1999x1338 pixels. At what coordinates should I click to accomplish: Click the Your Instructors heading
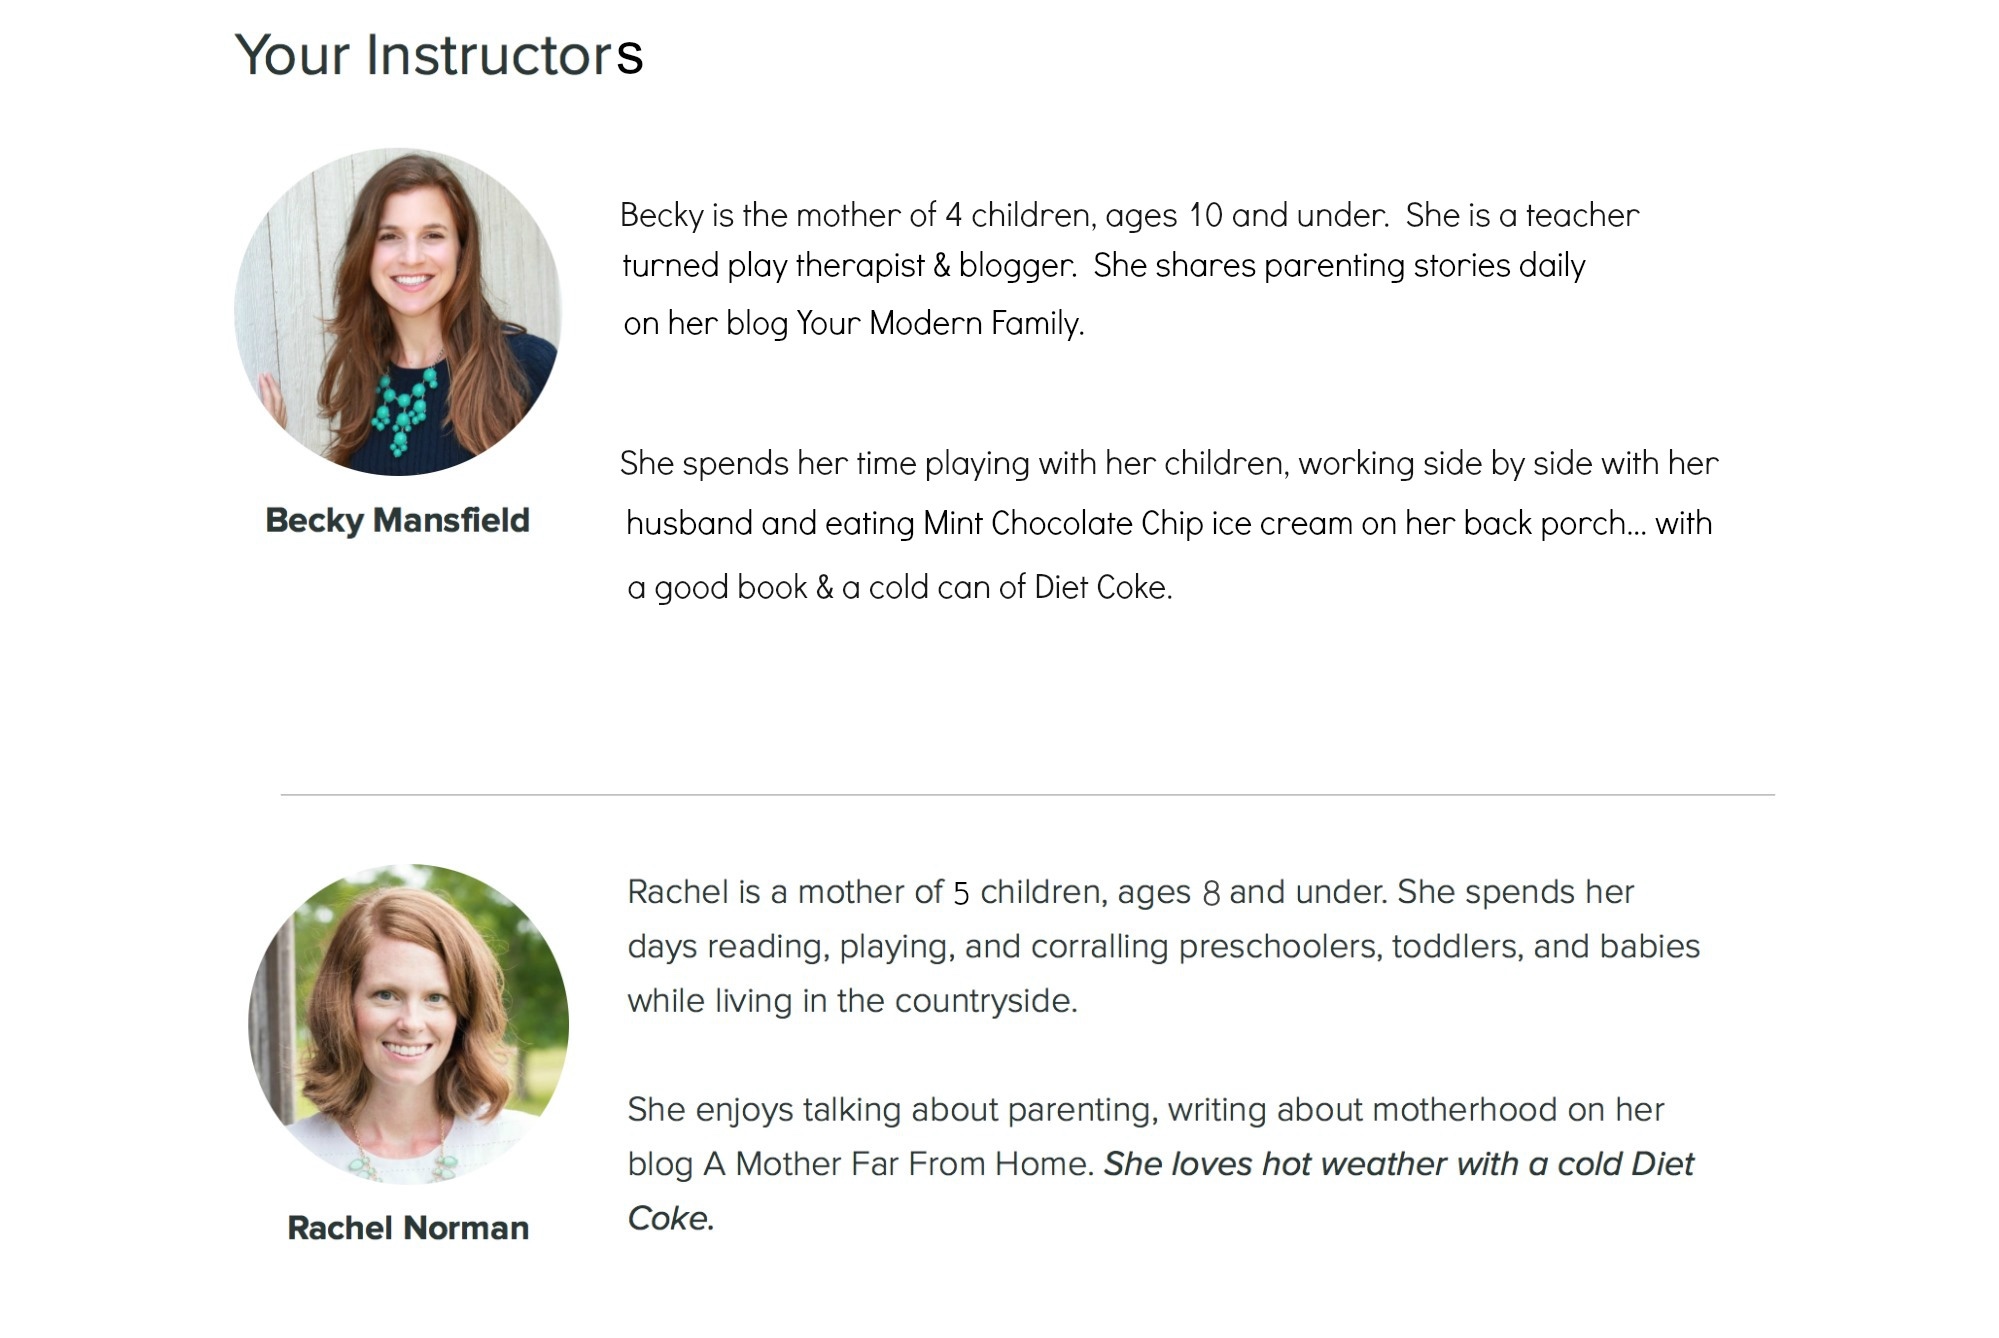click(439, 56)
